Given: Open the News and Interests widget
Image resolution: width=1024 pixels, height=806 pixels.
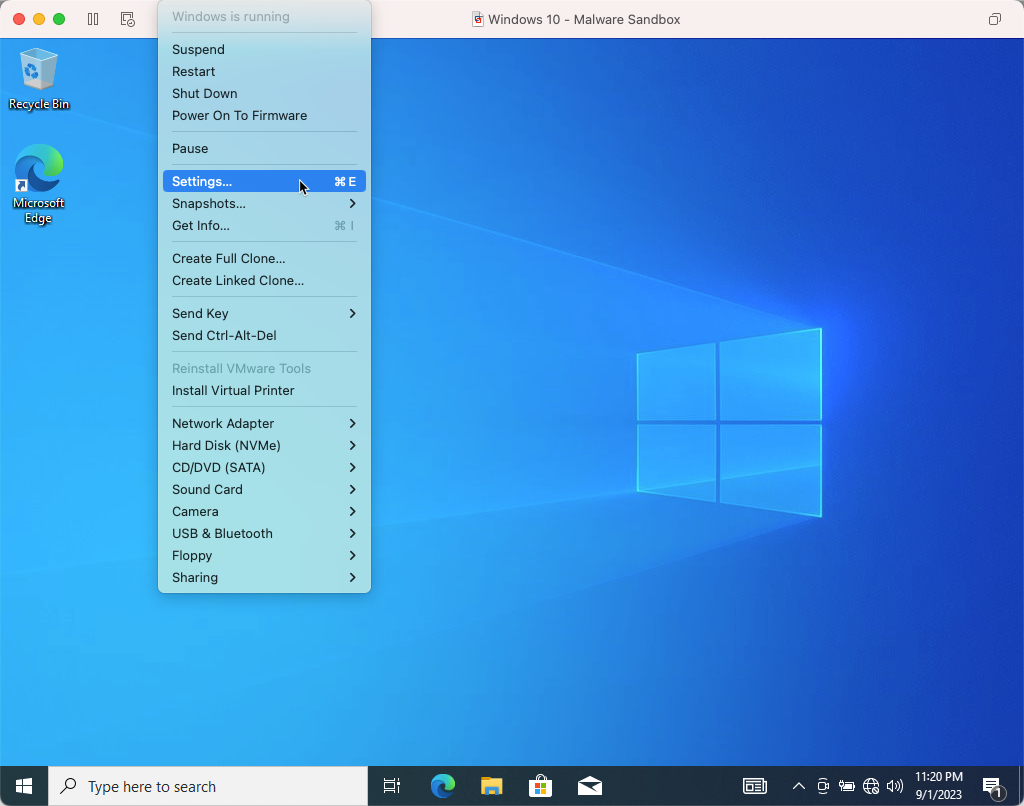Looking at the screenshot, I should pyautogui.click(x=754, y=786).
